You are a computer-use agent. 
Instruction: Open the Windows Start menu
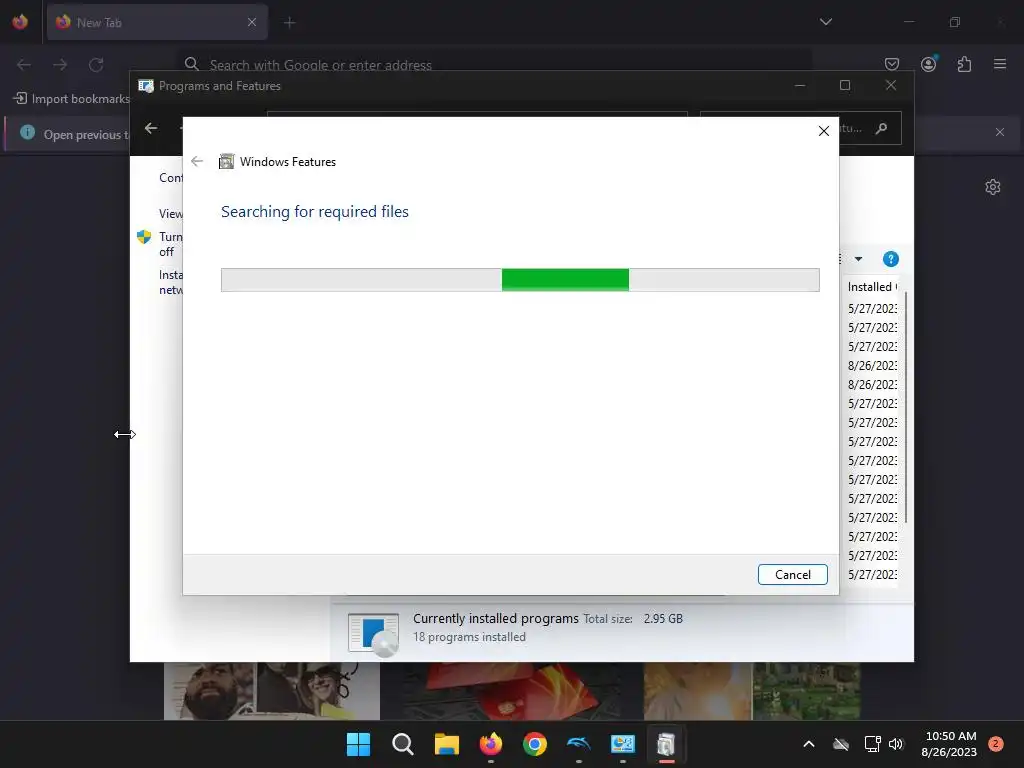point(358,744)
